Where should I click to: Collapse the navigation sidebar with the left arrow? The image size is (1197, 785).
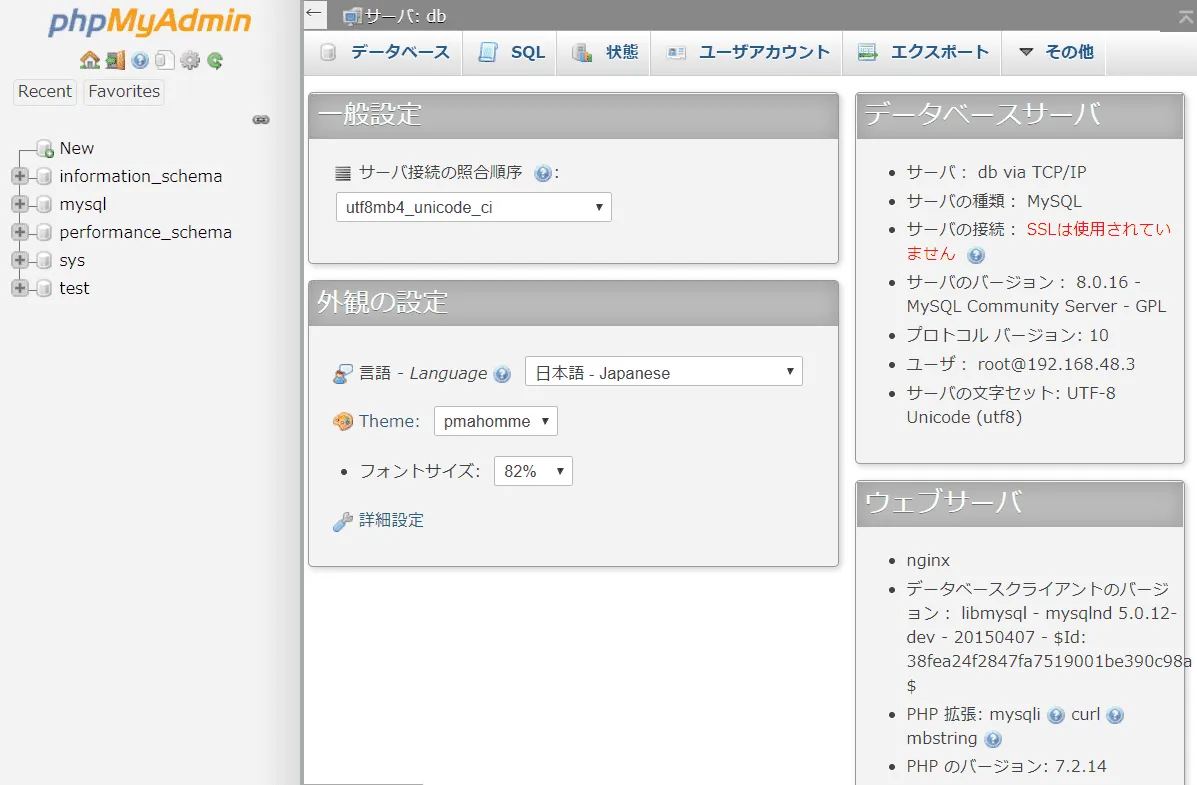(313, 13)
